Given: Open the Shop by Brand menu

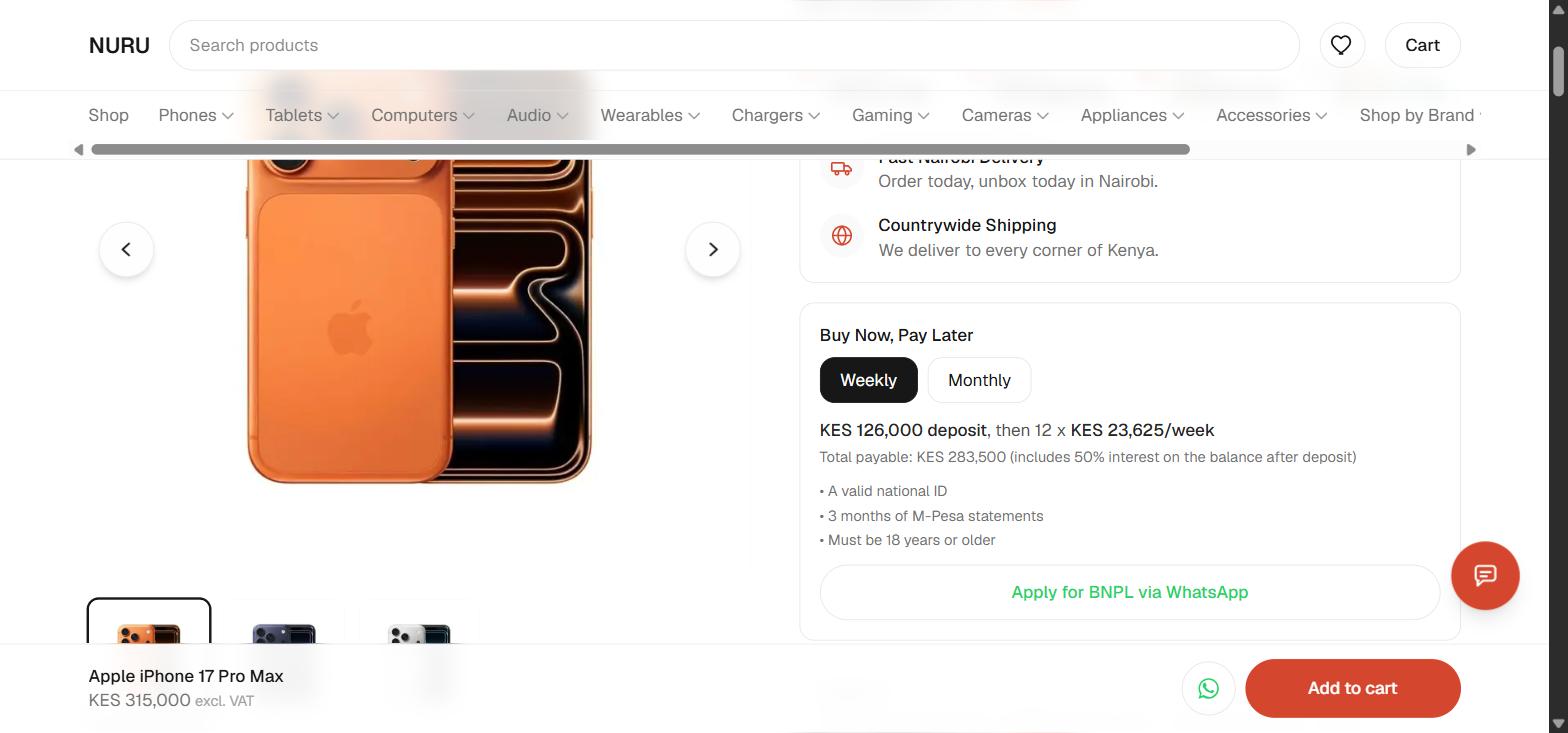Looking at the screenshot, I should point(1420,115).
